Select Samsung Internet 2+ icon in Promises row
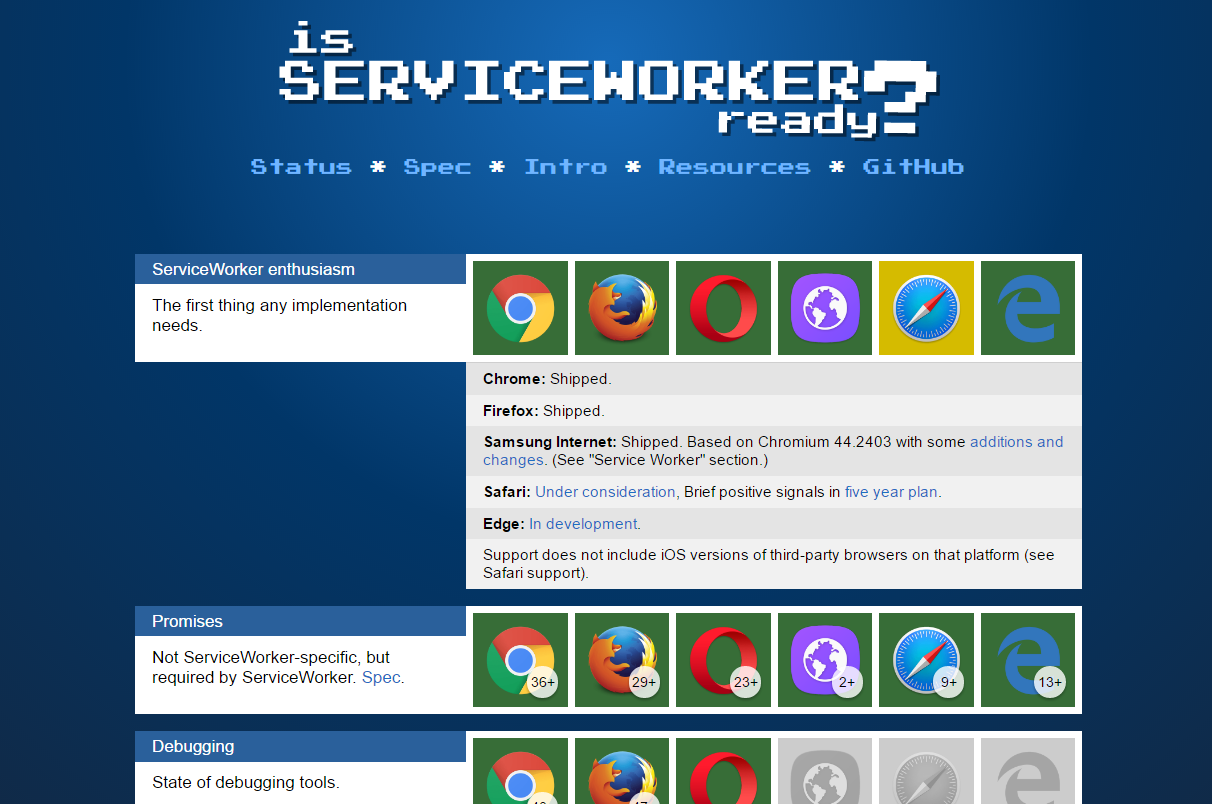The width and height of the screenshot is (1212, 804). click(x=825, y=660)
